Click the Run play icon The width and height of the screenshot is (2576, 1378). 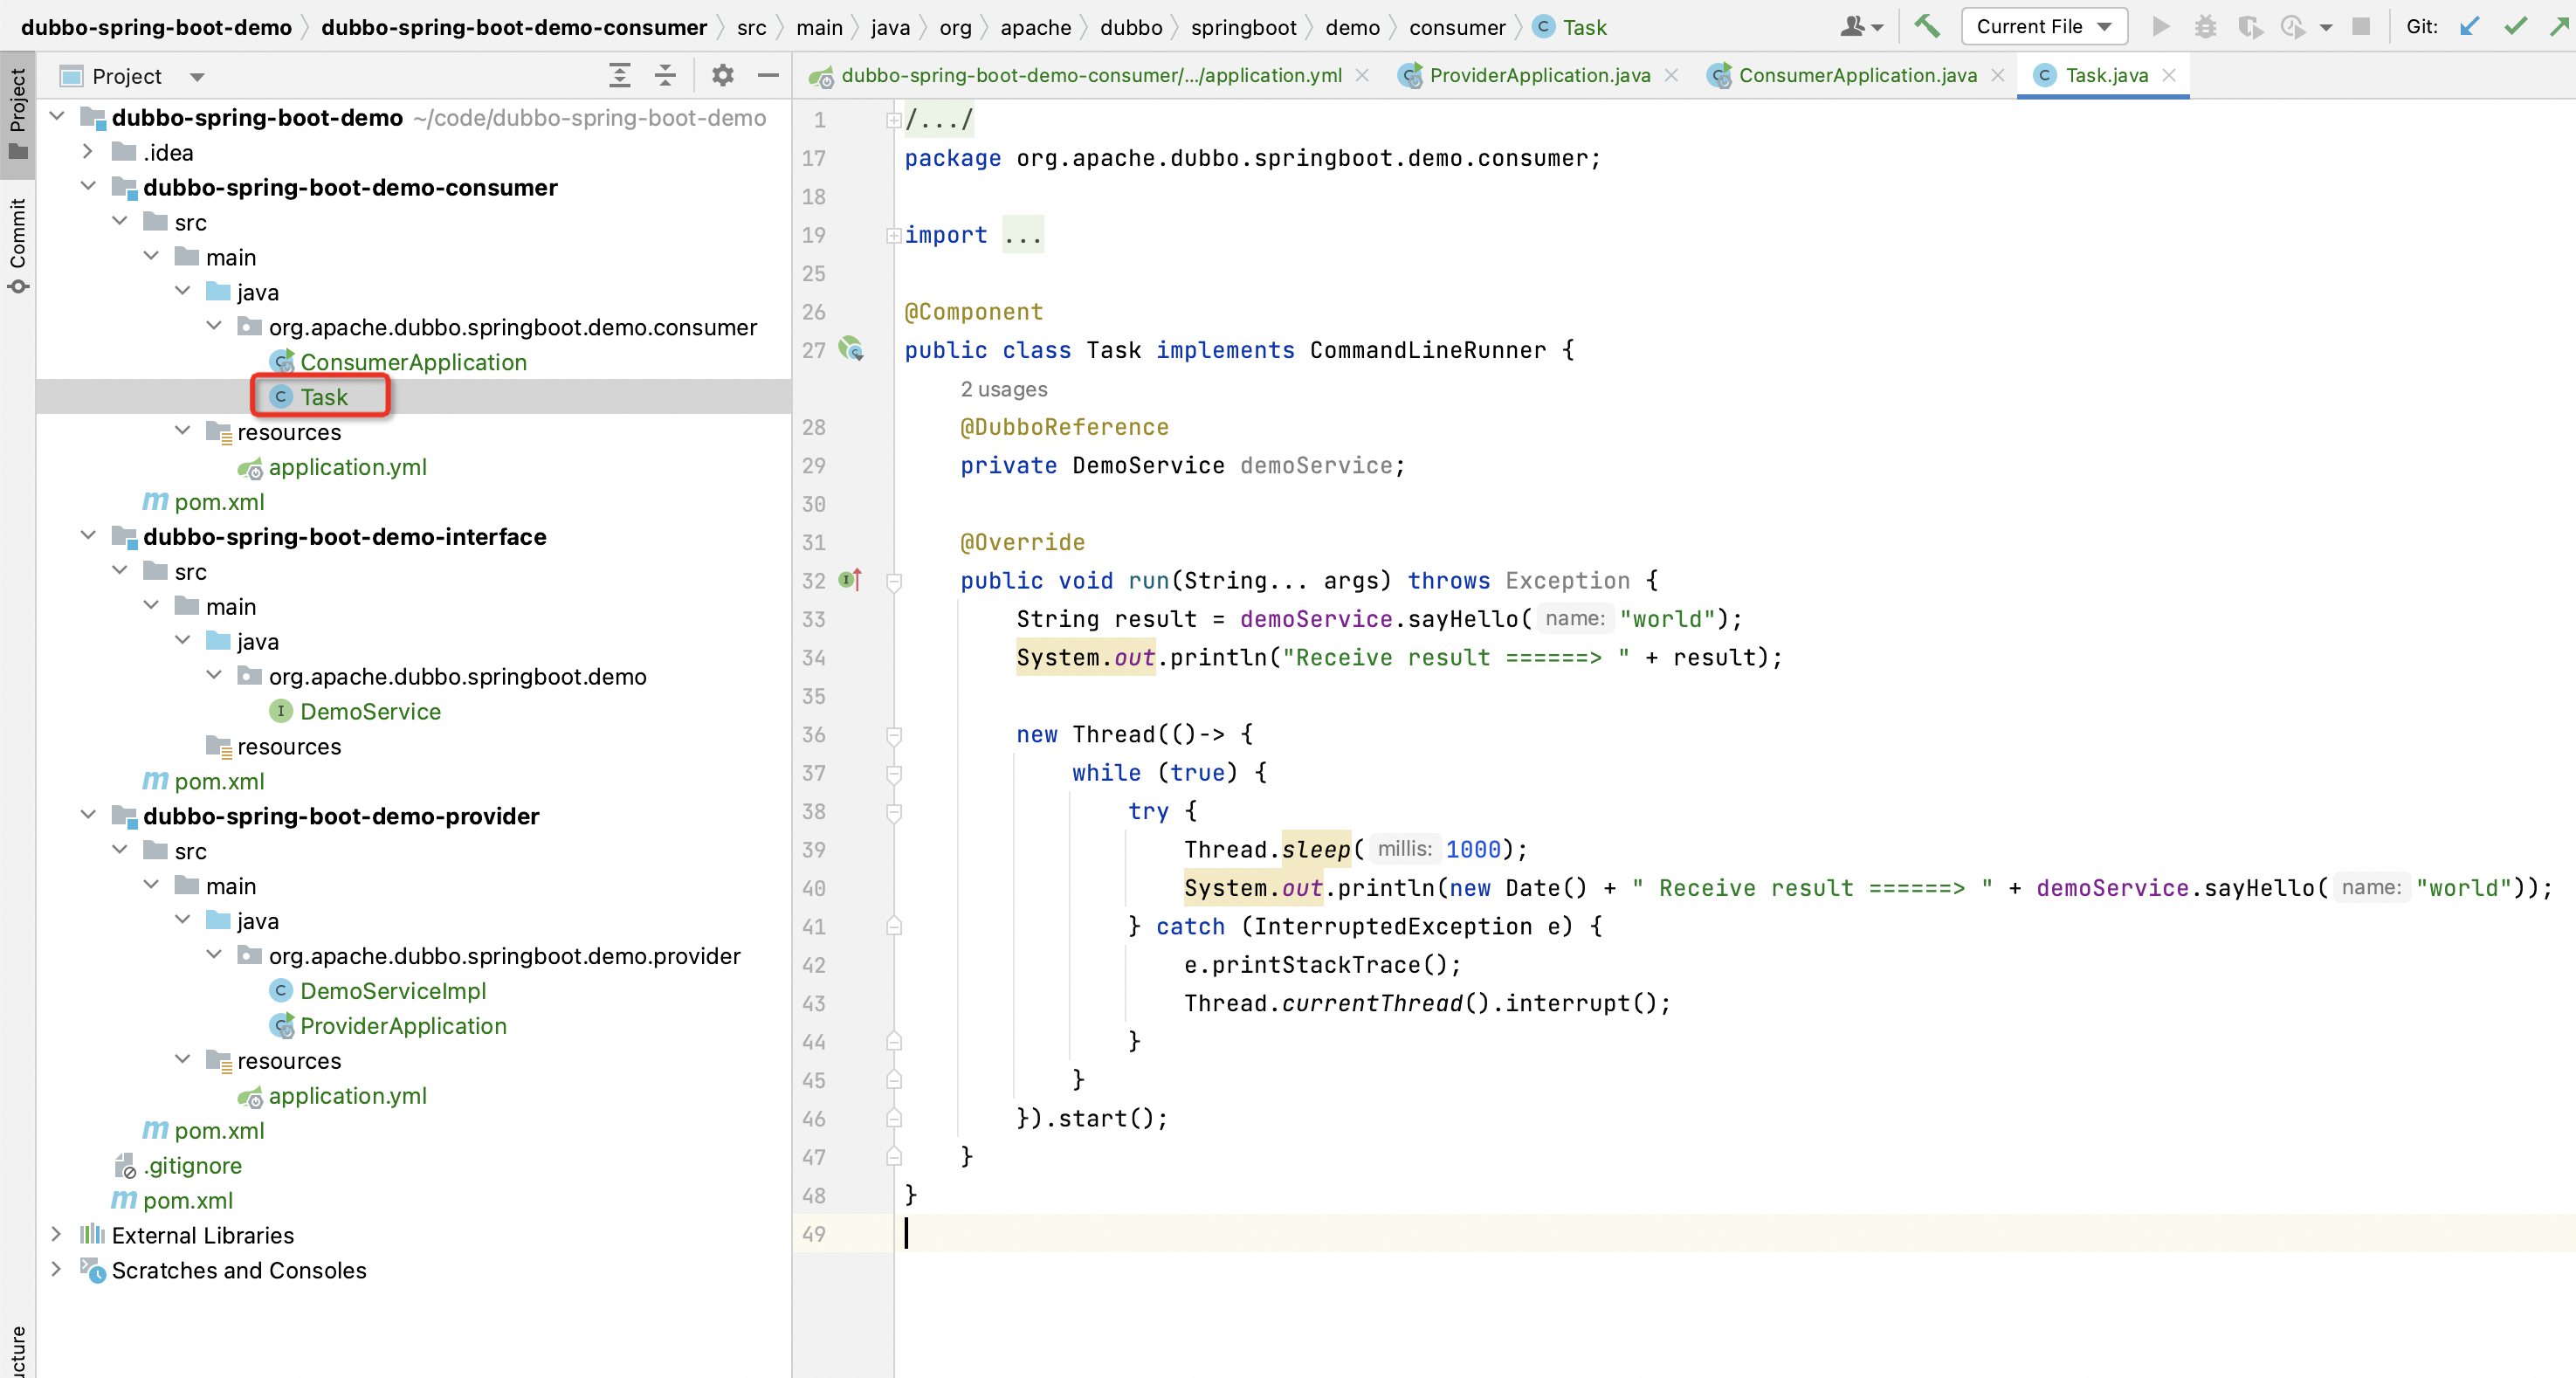pyautogui.click(x=2160, y=26)
